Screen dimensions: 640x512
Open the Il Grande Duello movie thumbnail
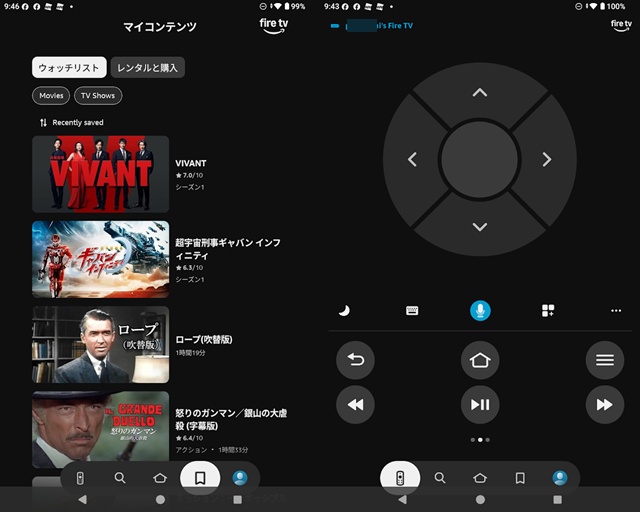pyautogui.click(x=100, y=429)
